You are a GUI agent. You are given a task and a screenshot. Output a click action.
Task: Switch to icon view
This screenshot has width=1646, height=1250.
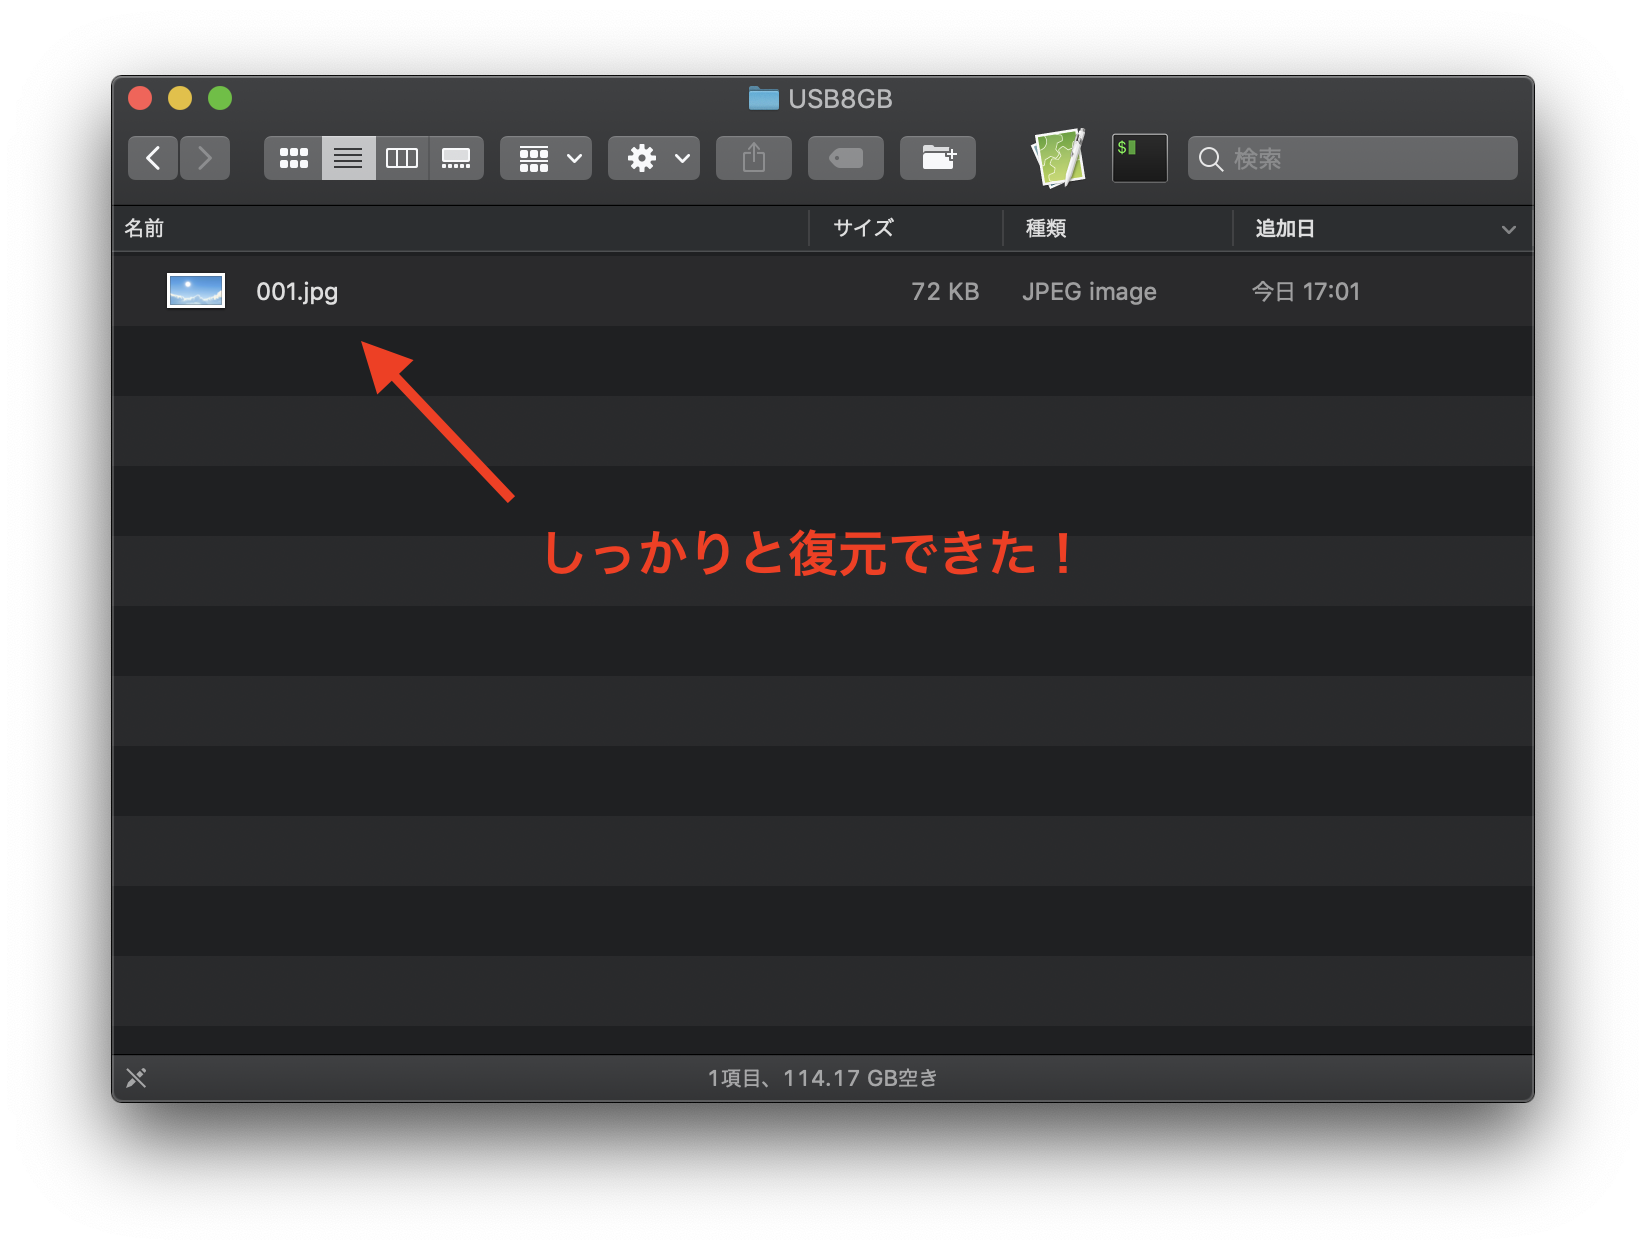click(293, 158)
